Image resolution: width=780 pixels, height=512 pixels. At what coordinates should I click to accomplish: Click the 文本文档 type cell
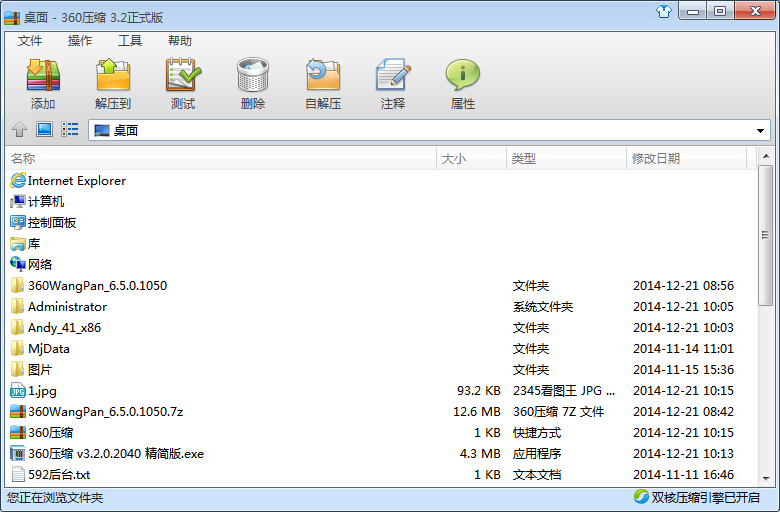pos(537,474)
